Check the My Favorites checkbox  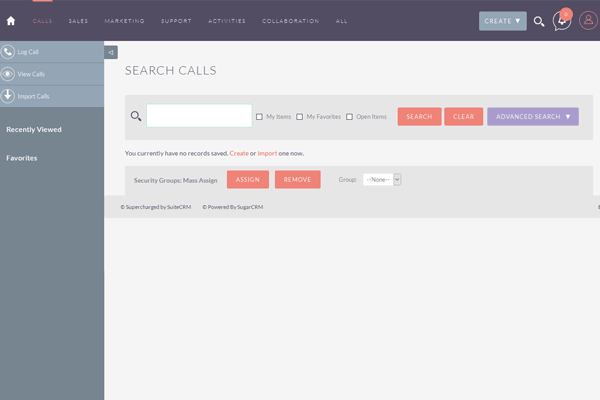[x=300, y=117]
